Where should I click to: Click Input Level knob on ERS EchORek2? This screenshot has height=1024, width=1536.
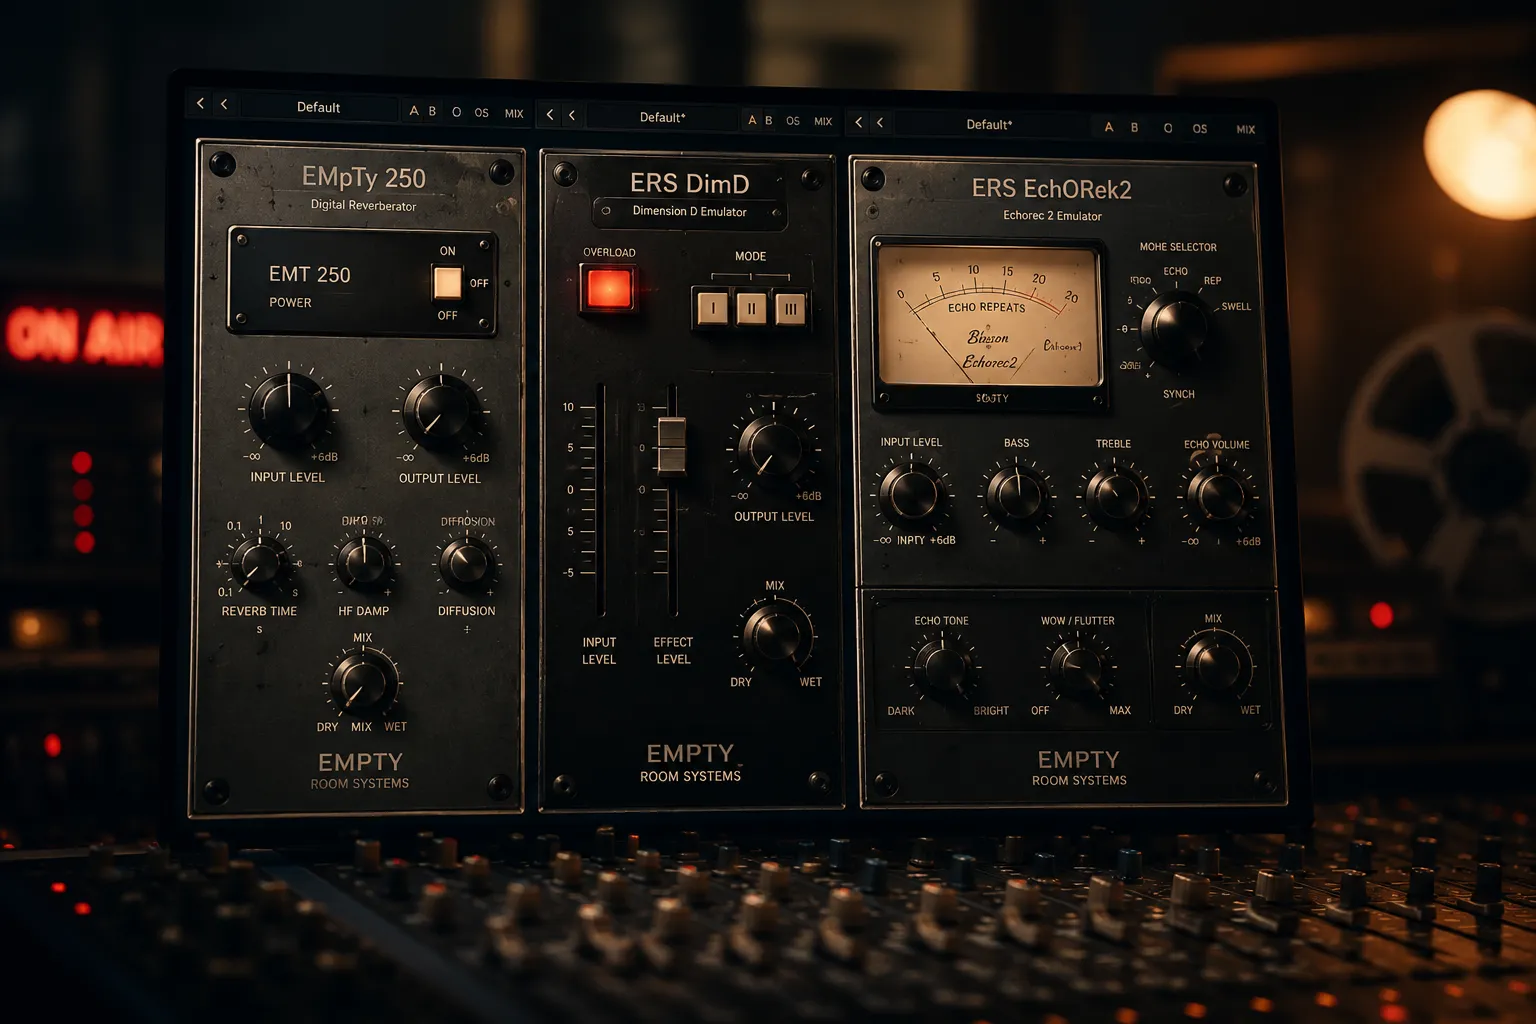(912, 493)
